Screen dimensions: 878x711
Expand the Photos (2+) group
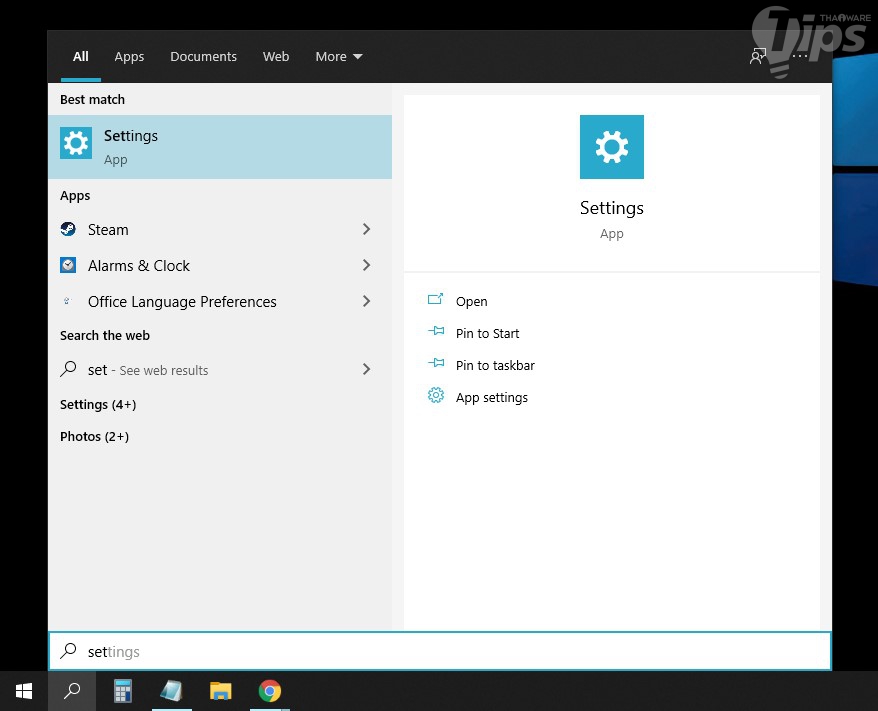coord(94,436)
